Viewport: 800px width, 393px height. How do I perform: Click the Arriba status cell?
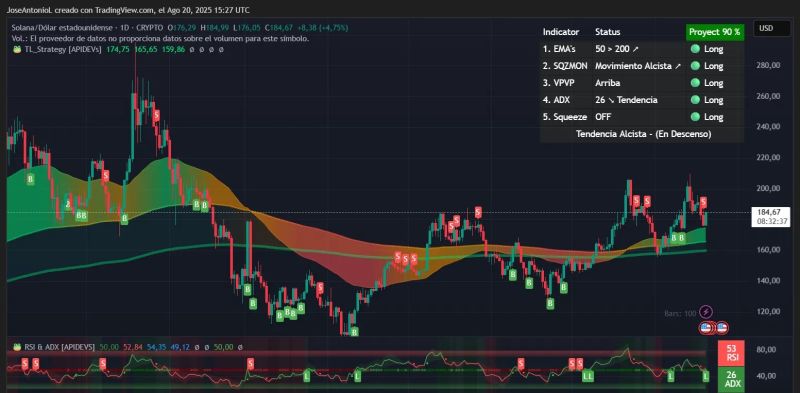tap(607, 83)
